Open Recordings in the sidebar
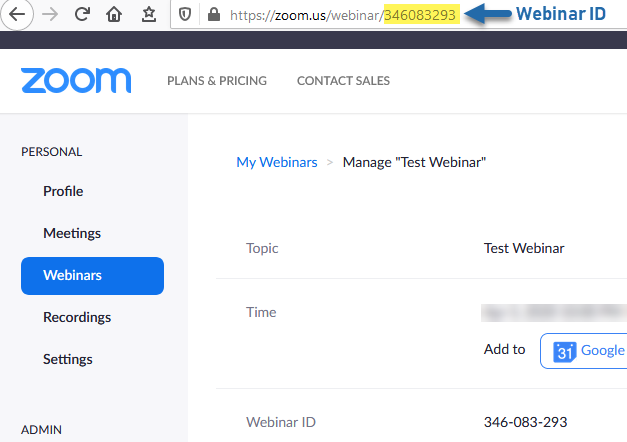Viewport: 627px width, 442px height. (x=77, y=317)
